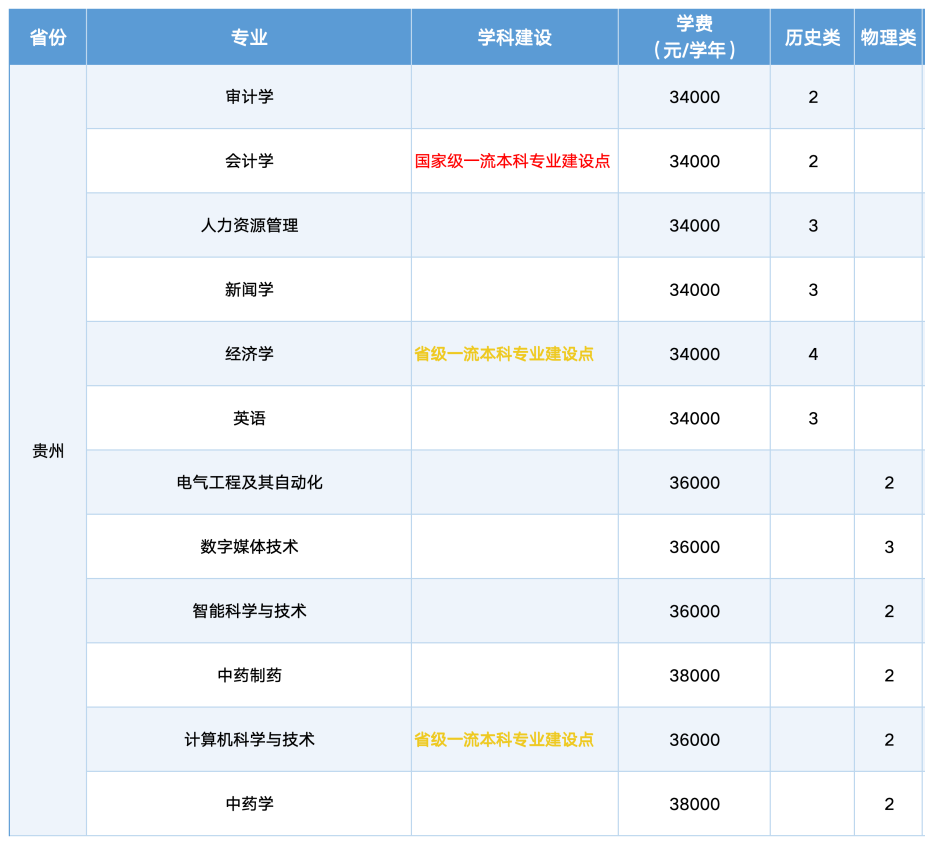The image size is (925, 845).
Task: Select the 英语 major cell
Action: [249, 418]
